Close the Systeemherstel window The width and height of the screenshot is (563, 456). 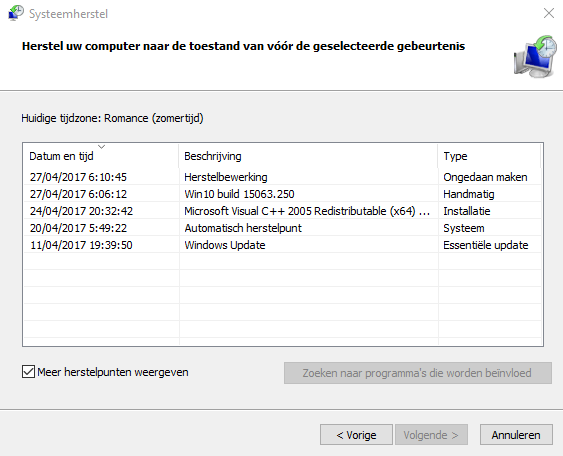[549, 13]
